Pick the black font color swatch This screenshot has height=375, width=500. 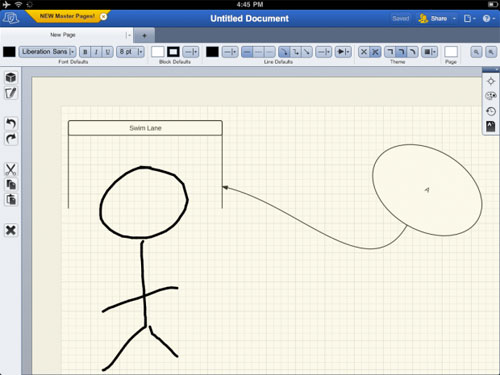9,52
